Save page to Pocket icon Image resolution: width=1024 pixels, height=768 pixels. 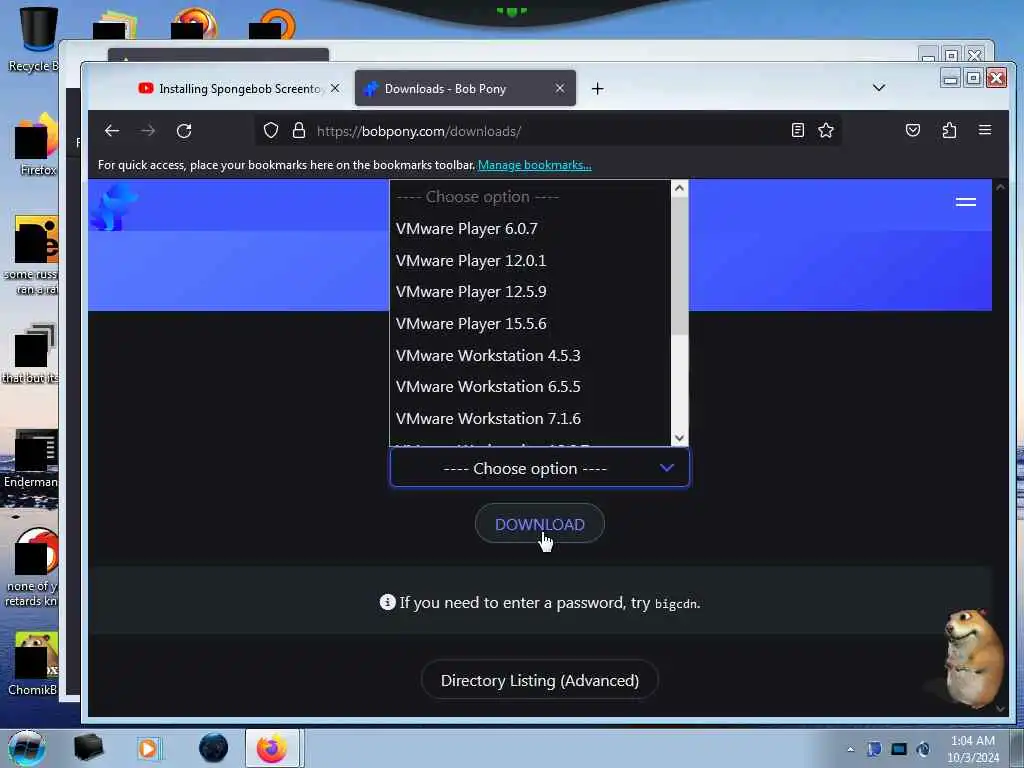pyautogui.click(x=913, y=131)
